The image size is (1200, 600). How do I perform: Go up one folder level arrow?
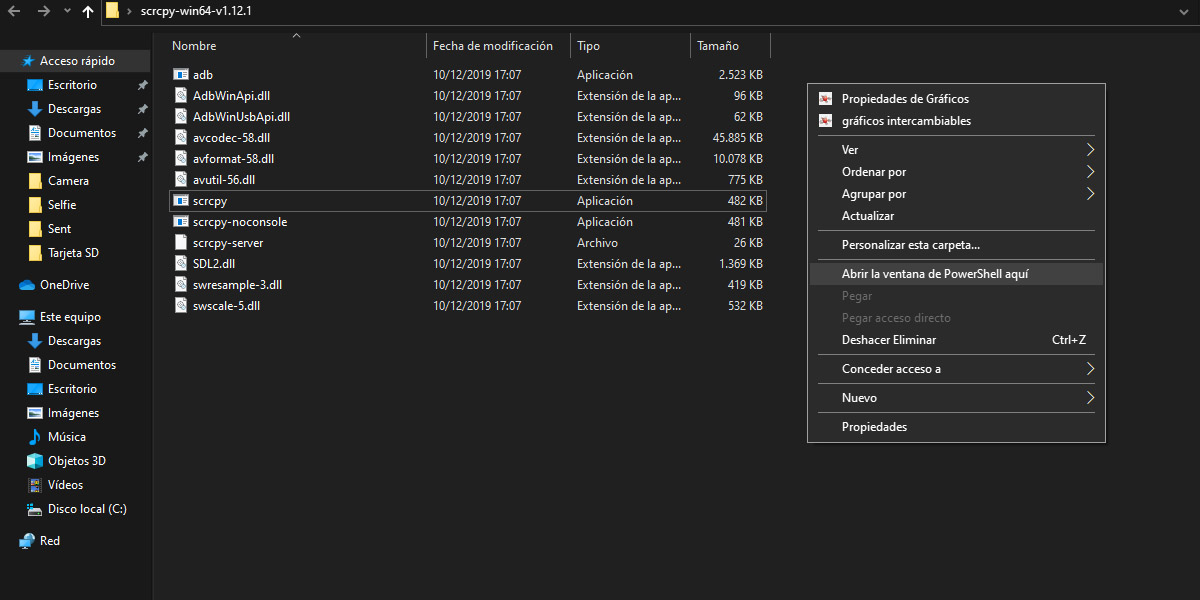coord(88,12)
